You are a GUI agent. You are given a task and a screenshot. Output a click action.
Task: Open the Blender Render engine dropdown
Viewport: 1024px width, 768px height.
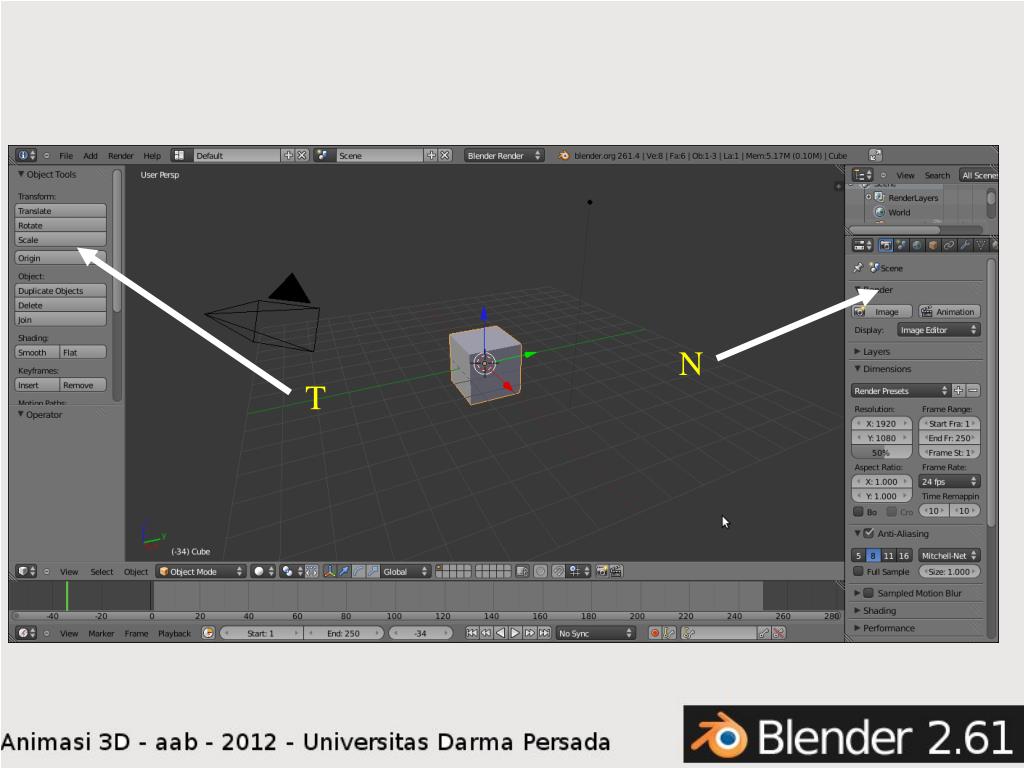[504, 155]
